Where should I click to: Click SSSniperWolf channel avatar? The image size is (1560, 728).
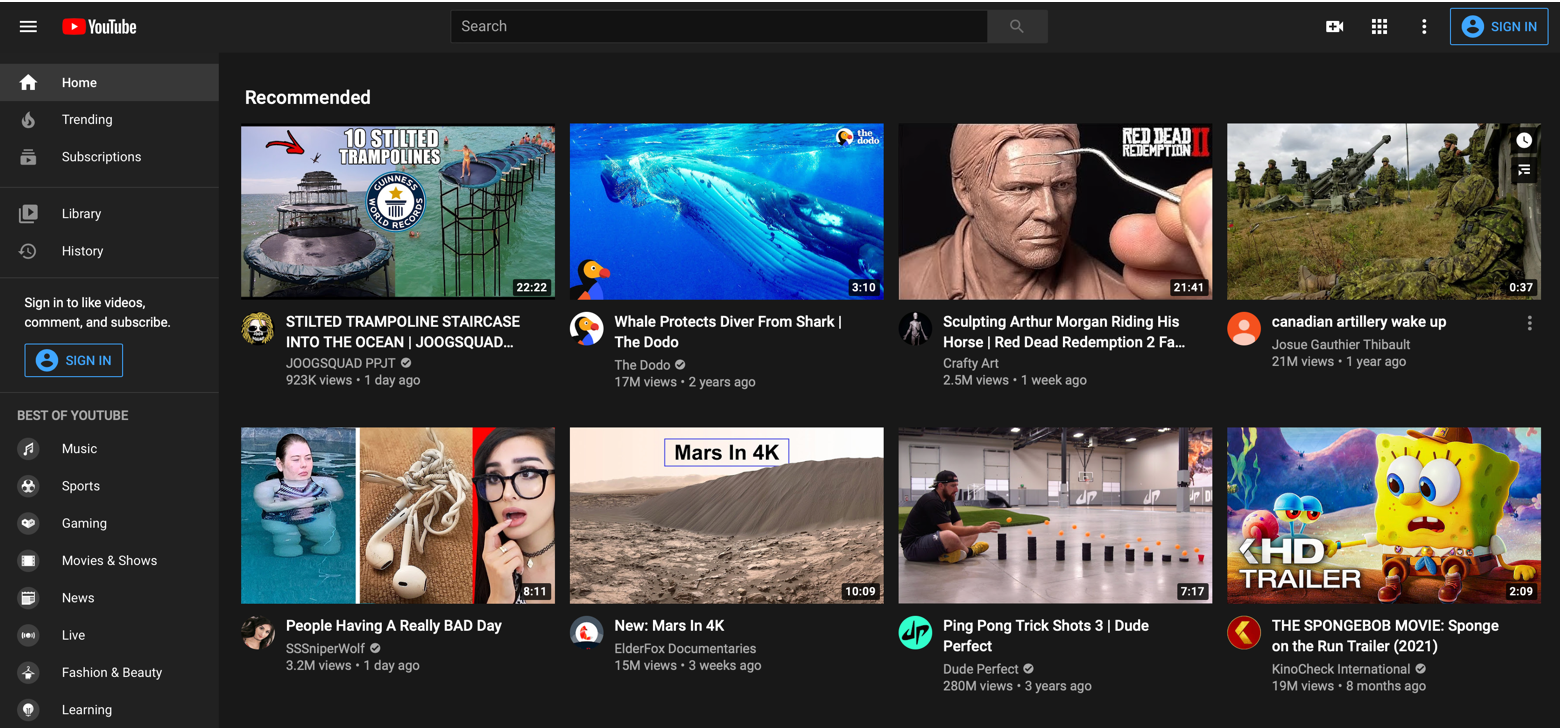[258, 633]
